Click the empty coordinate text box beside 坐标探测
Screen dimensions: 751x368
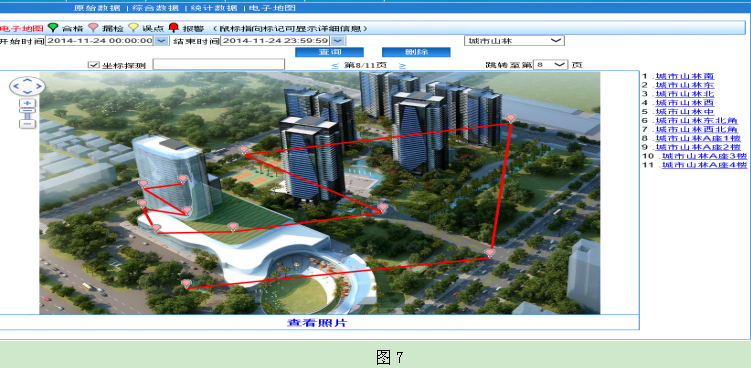coord(219,64)
